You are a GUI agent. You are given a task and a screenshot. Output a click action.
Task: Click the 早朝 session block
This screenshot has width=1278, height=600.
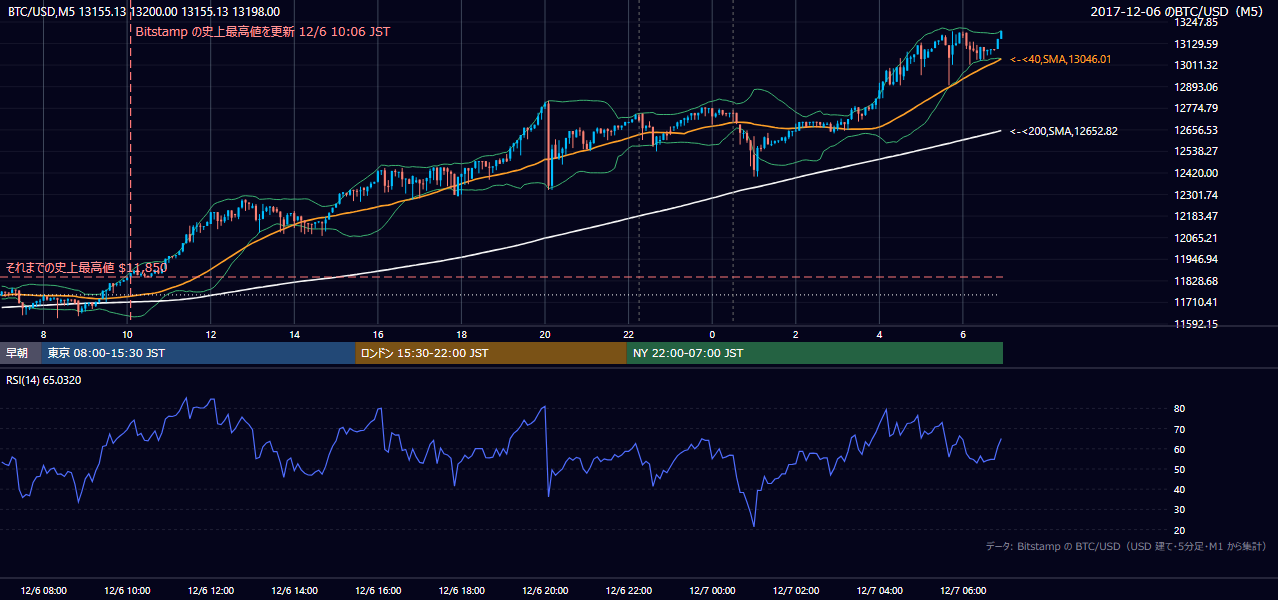click(20, 353)
